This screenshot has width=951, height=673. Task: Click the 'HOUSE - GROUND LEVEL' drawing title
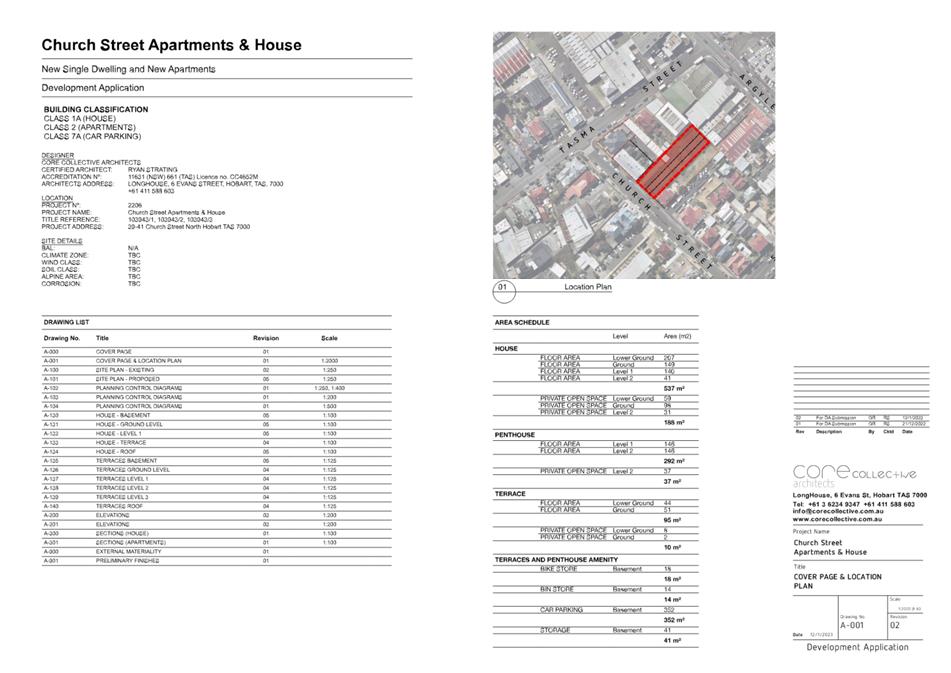129,424
